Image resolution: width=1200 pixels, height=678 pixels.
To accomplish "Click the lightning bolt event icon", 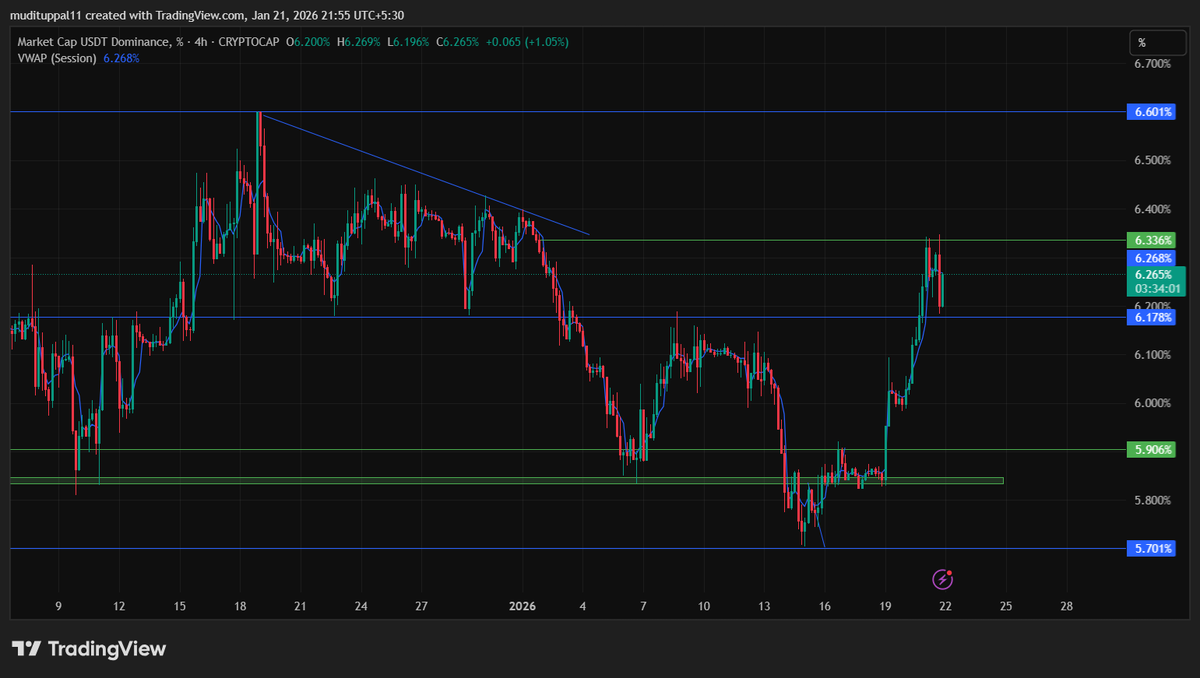I will (x=943, y=578).
